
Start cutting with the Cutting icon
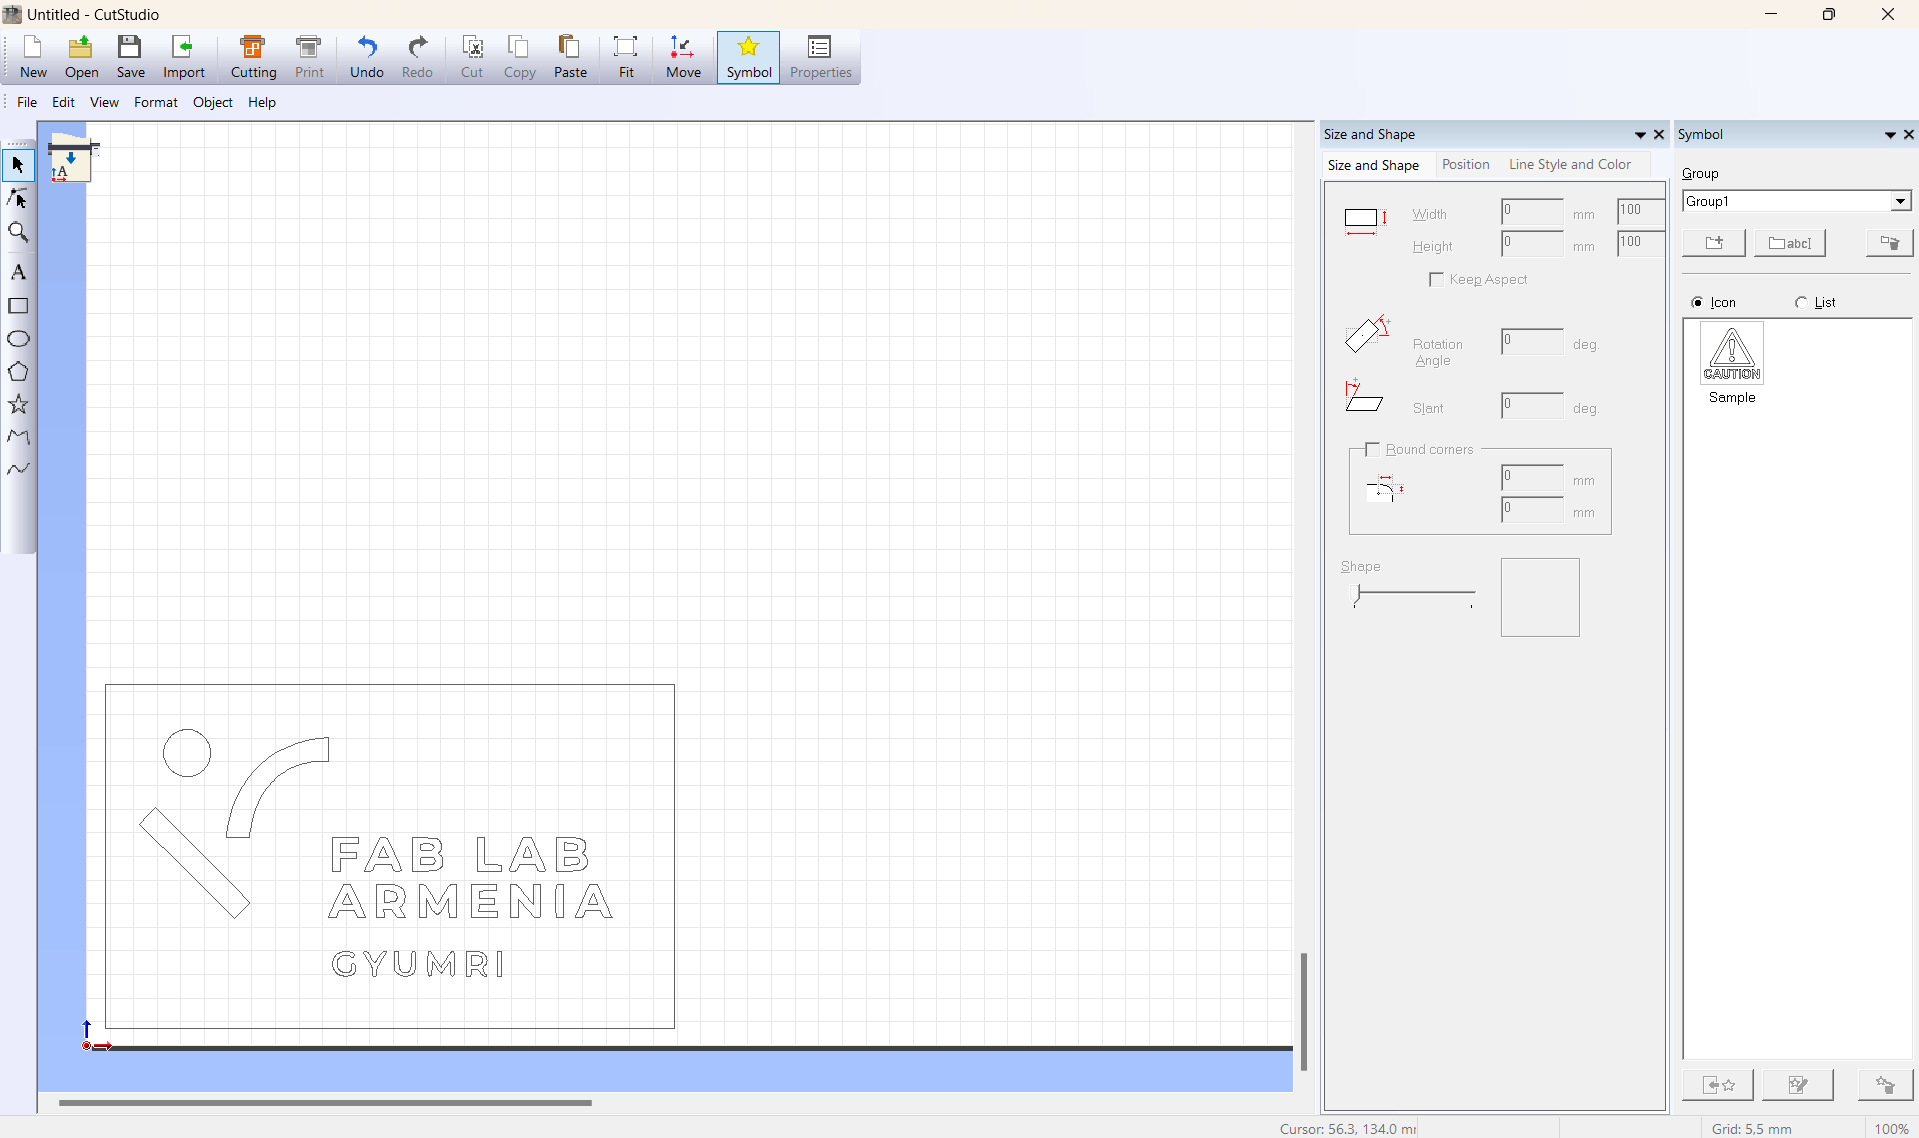click(253, 57)
